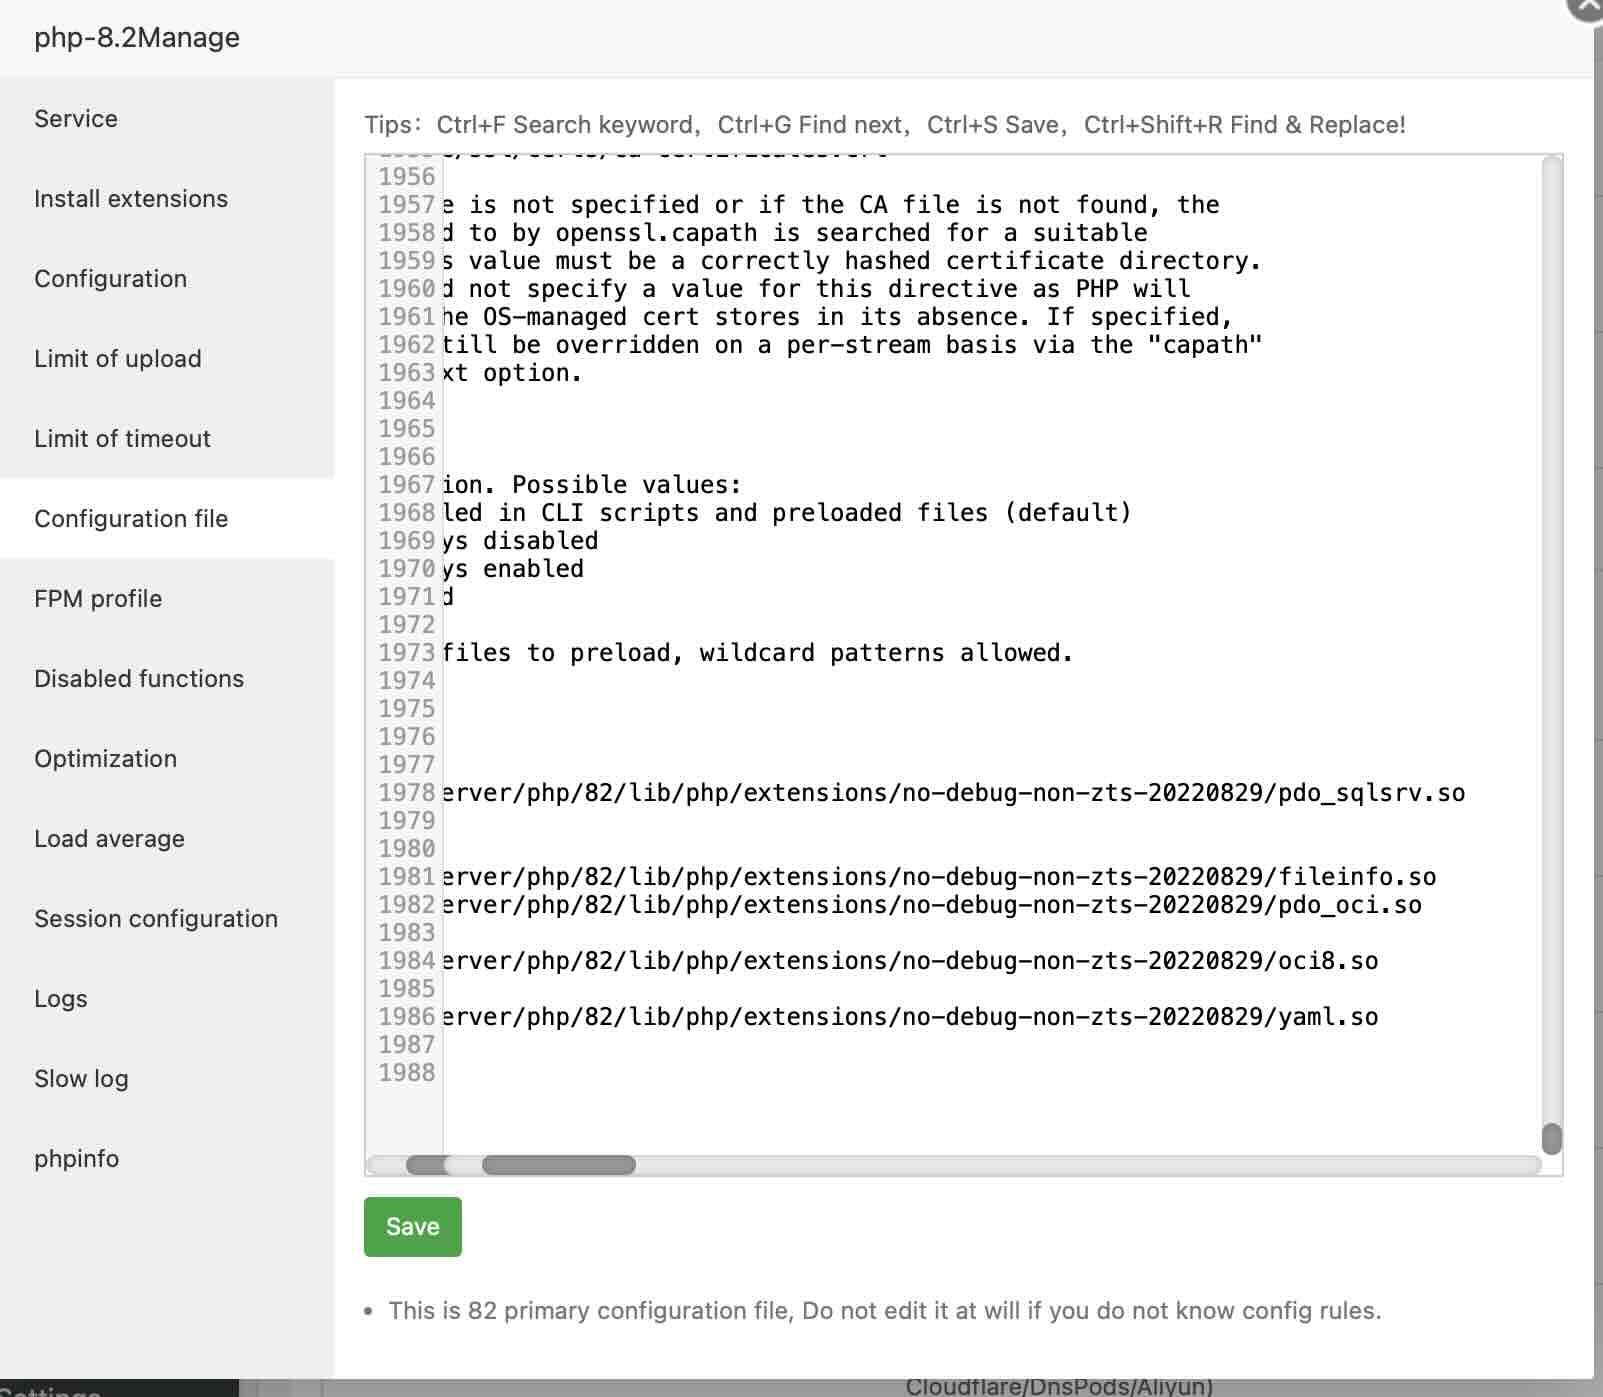This screenshot has height=1397, width=1603.
Task: View Disabled functions list
Action: click(139, 679)
